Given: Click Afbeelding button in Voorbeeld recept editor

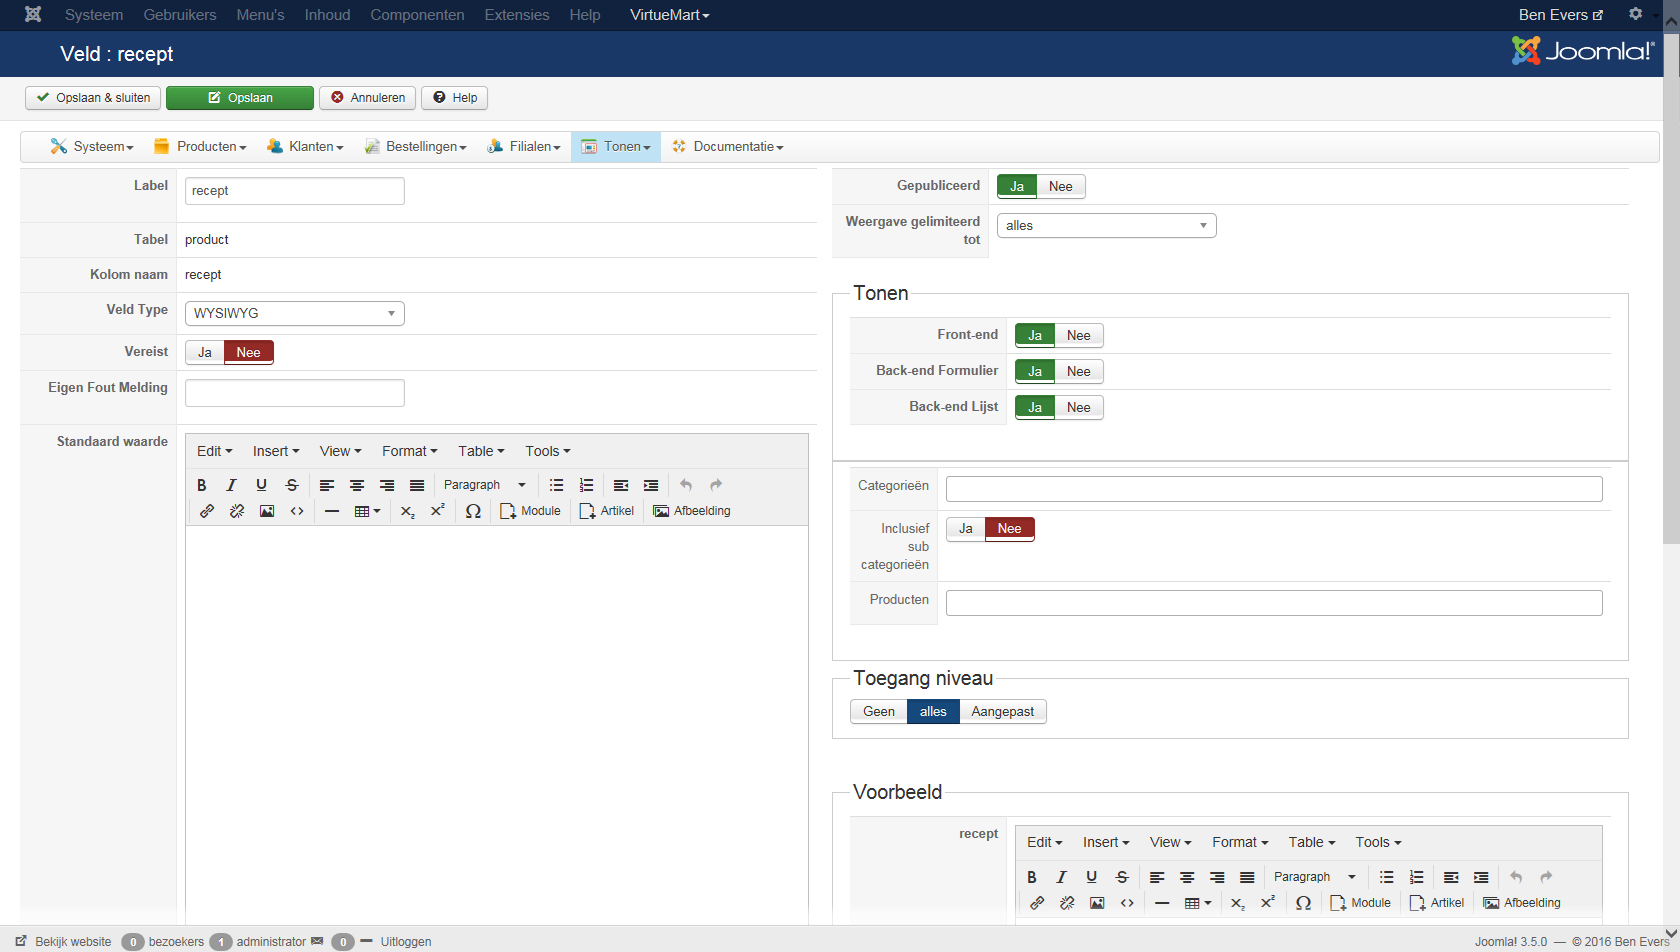Looking at the screenshot, I should [1522, 903].
